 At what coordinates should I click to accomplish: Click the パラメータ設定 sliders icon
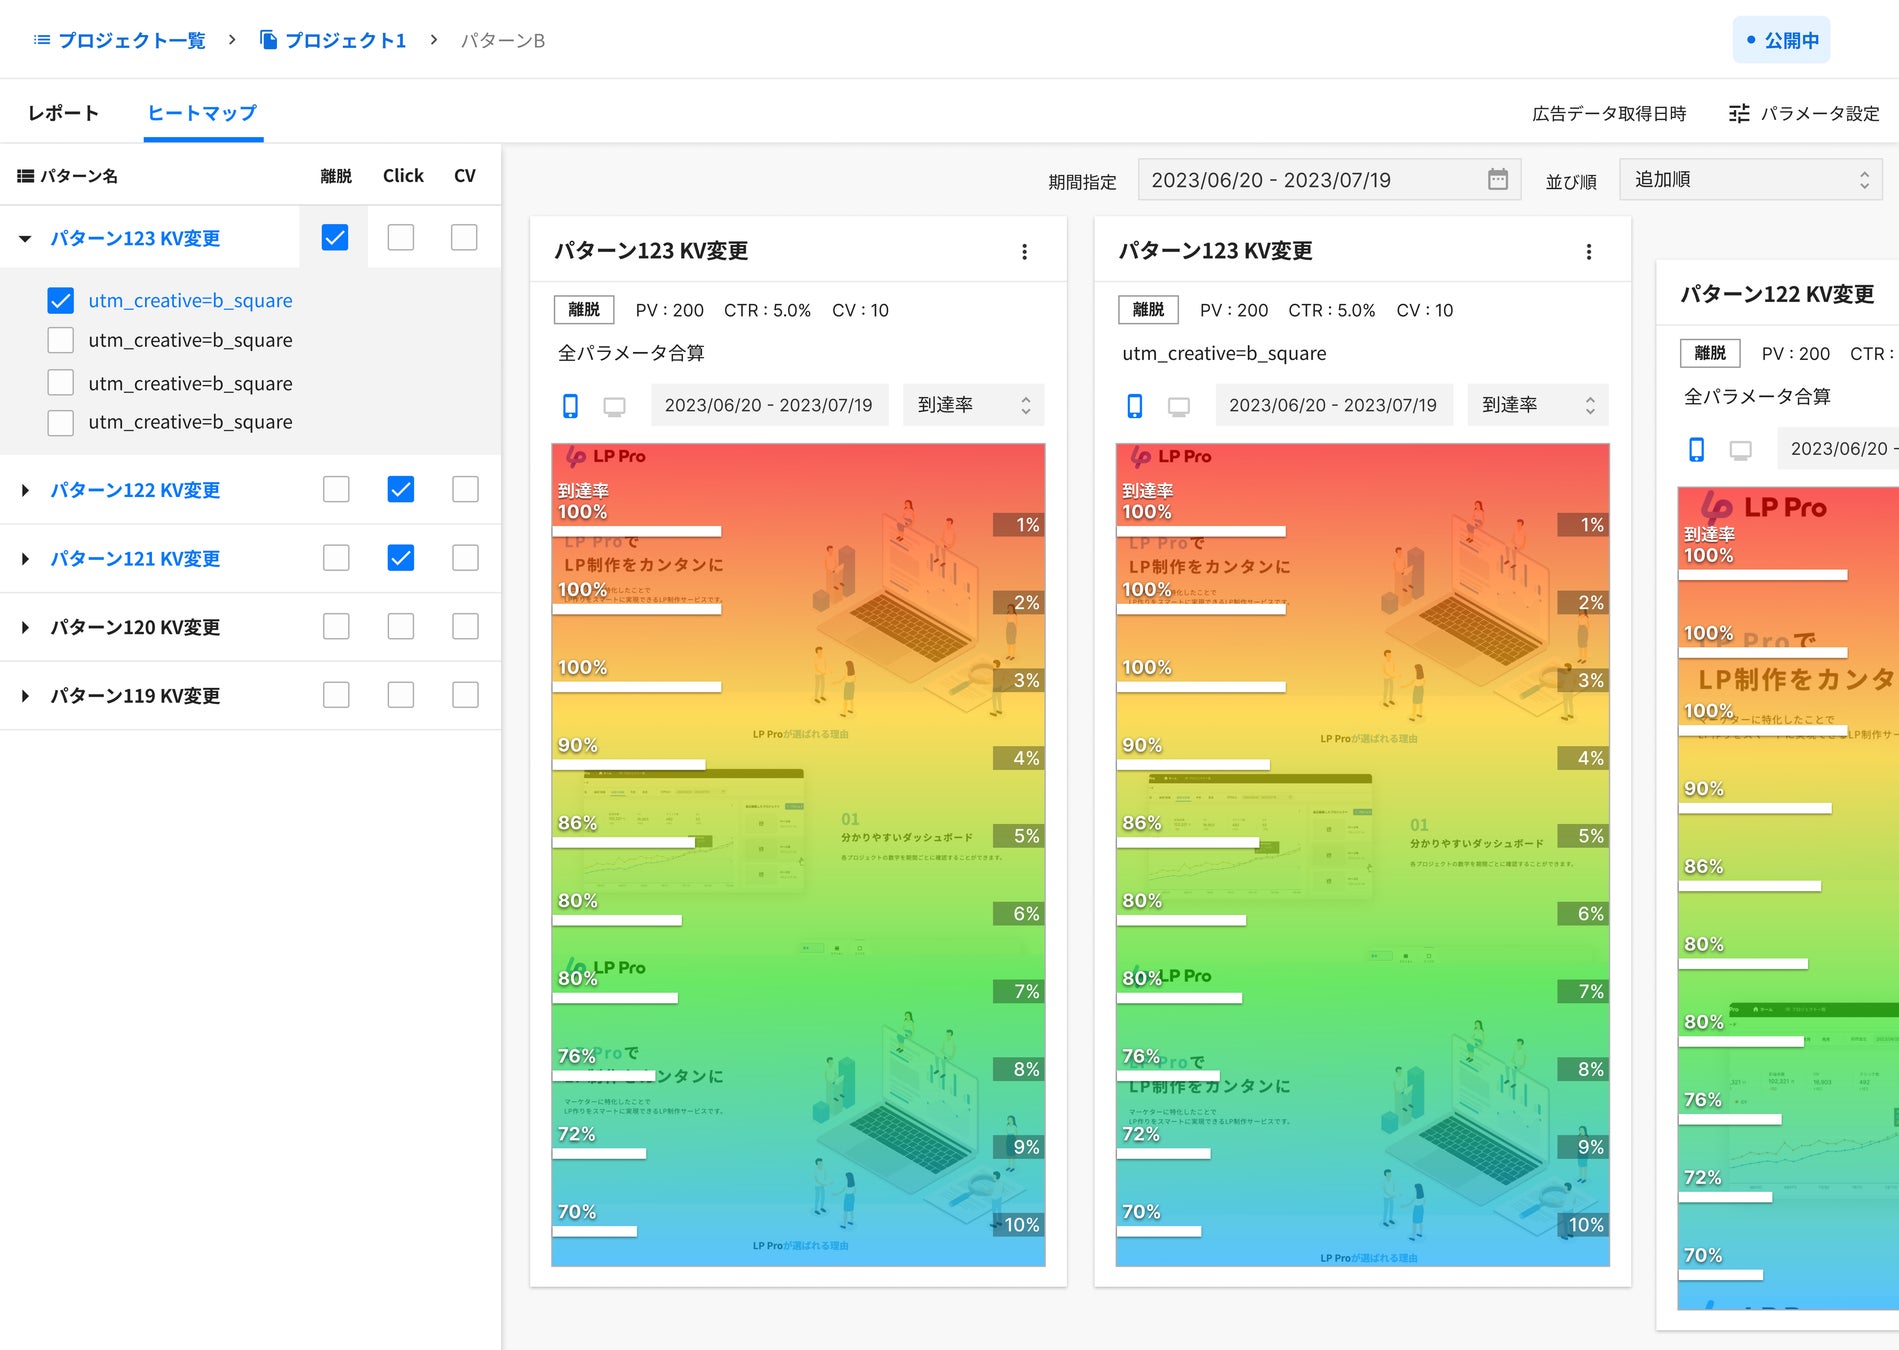(1739, 114)
